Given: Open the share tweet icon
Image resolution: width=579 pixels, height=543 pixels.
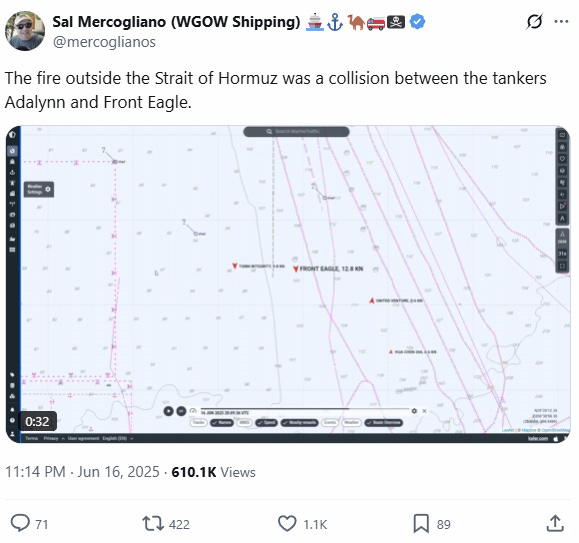Looking at the screenshot, I should tap(555, 524).
